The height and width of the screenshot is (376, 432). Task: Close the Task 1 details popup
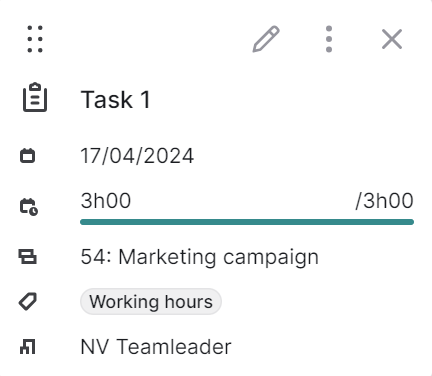pos(392,39)
